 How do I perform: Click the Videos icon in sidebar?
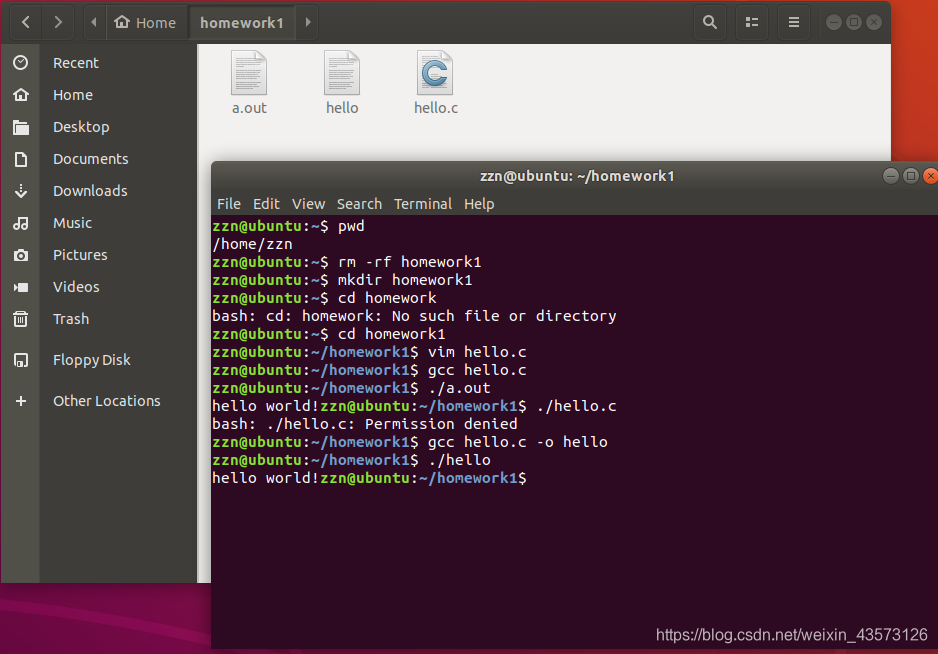point(21,287)
